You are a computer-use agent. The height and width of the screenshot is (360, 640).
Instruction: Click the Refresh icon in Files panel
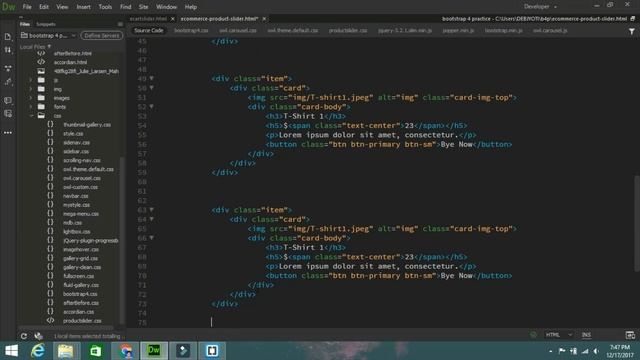24,336
